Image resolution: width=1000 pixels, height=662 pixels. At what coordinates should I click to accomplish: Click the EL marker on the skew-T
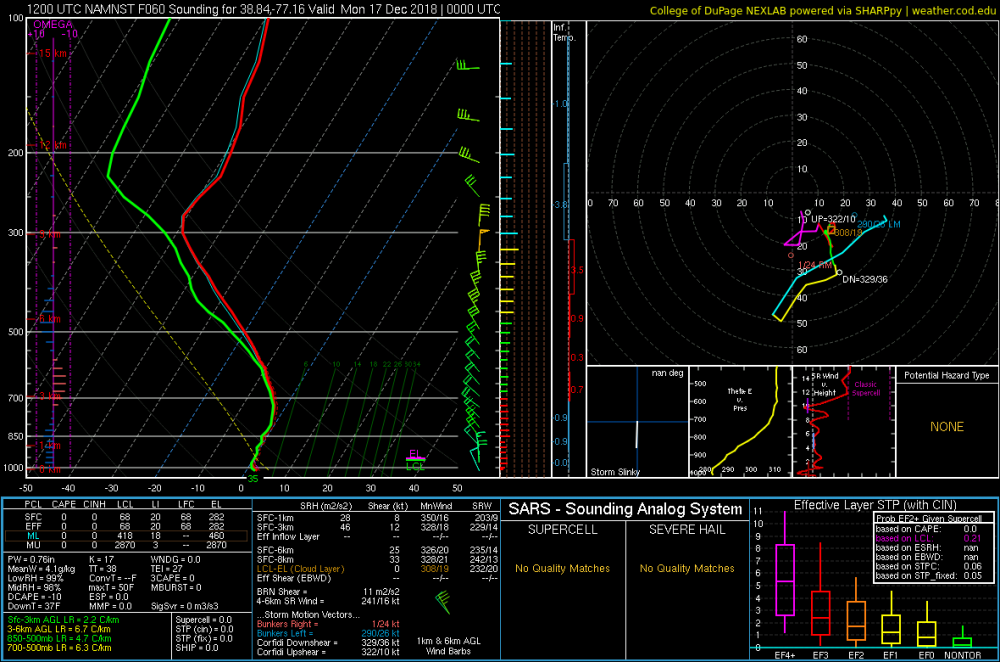click(x=415, y=455)
